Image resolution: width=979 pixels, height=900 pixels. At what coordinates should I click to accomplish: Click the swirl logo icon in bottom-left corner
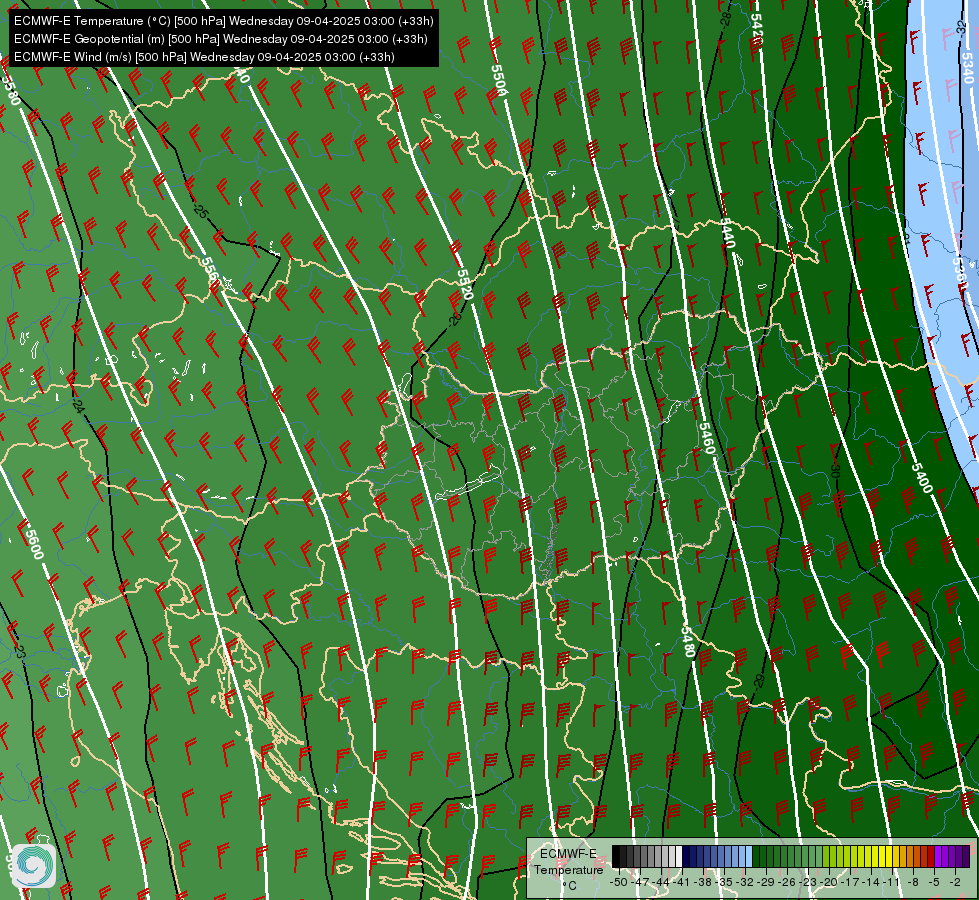[x=34, y=865]
